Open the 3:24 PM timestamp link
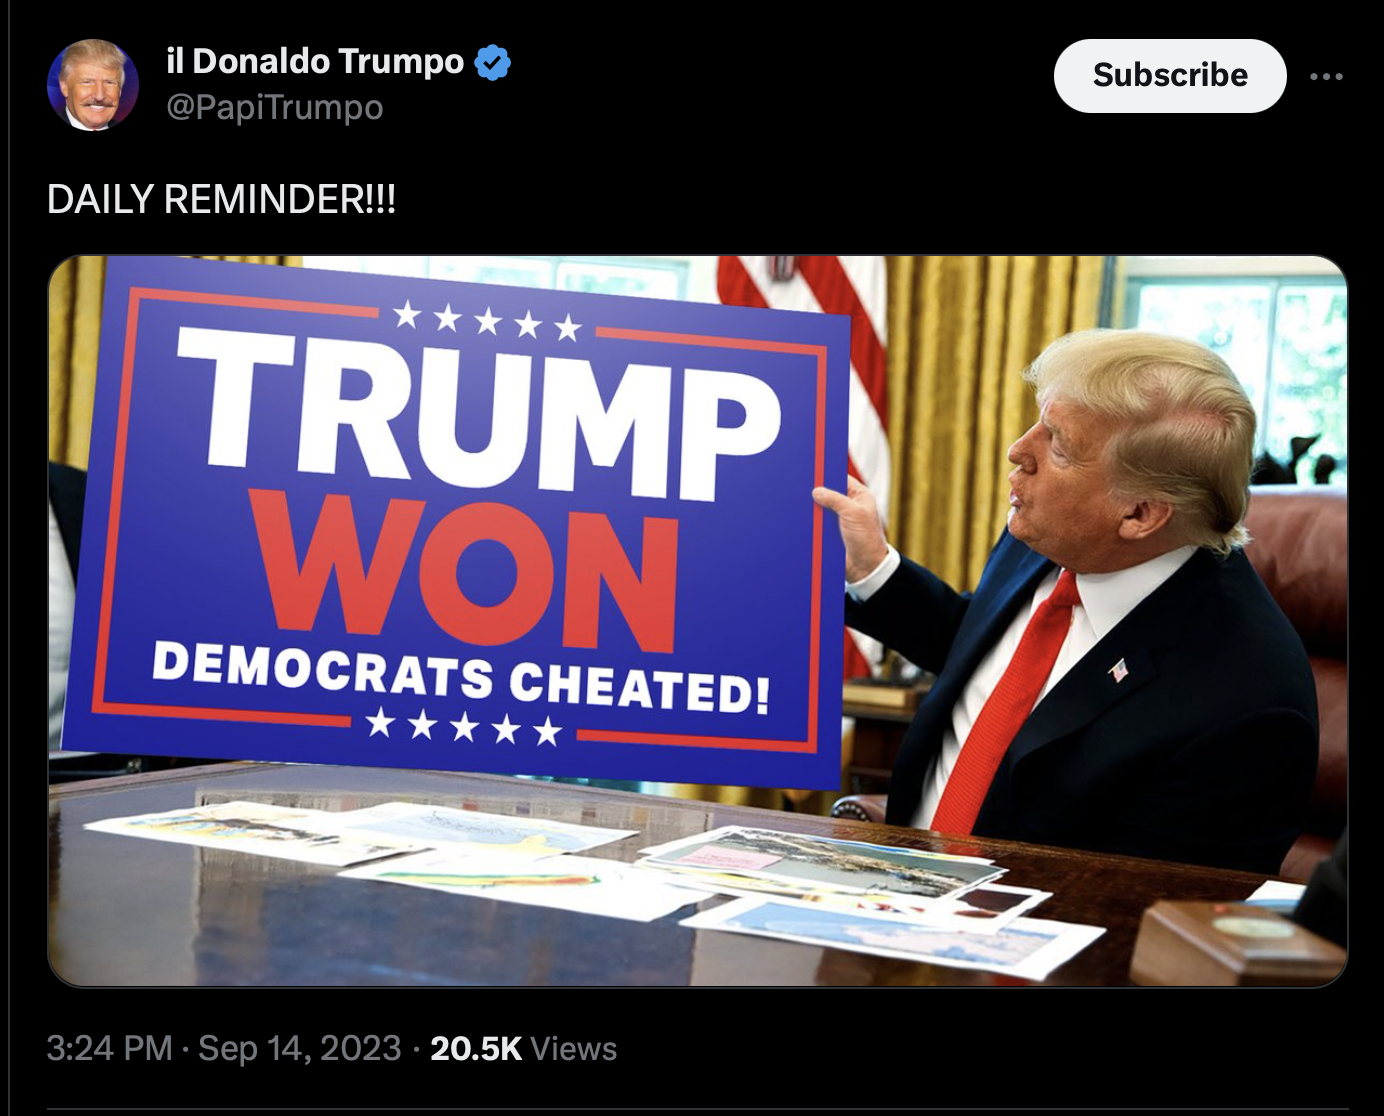Image resolution: width=1384 pixels, height=1116 pixels. (110, 1048)
